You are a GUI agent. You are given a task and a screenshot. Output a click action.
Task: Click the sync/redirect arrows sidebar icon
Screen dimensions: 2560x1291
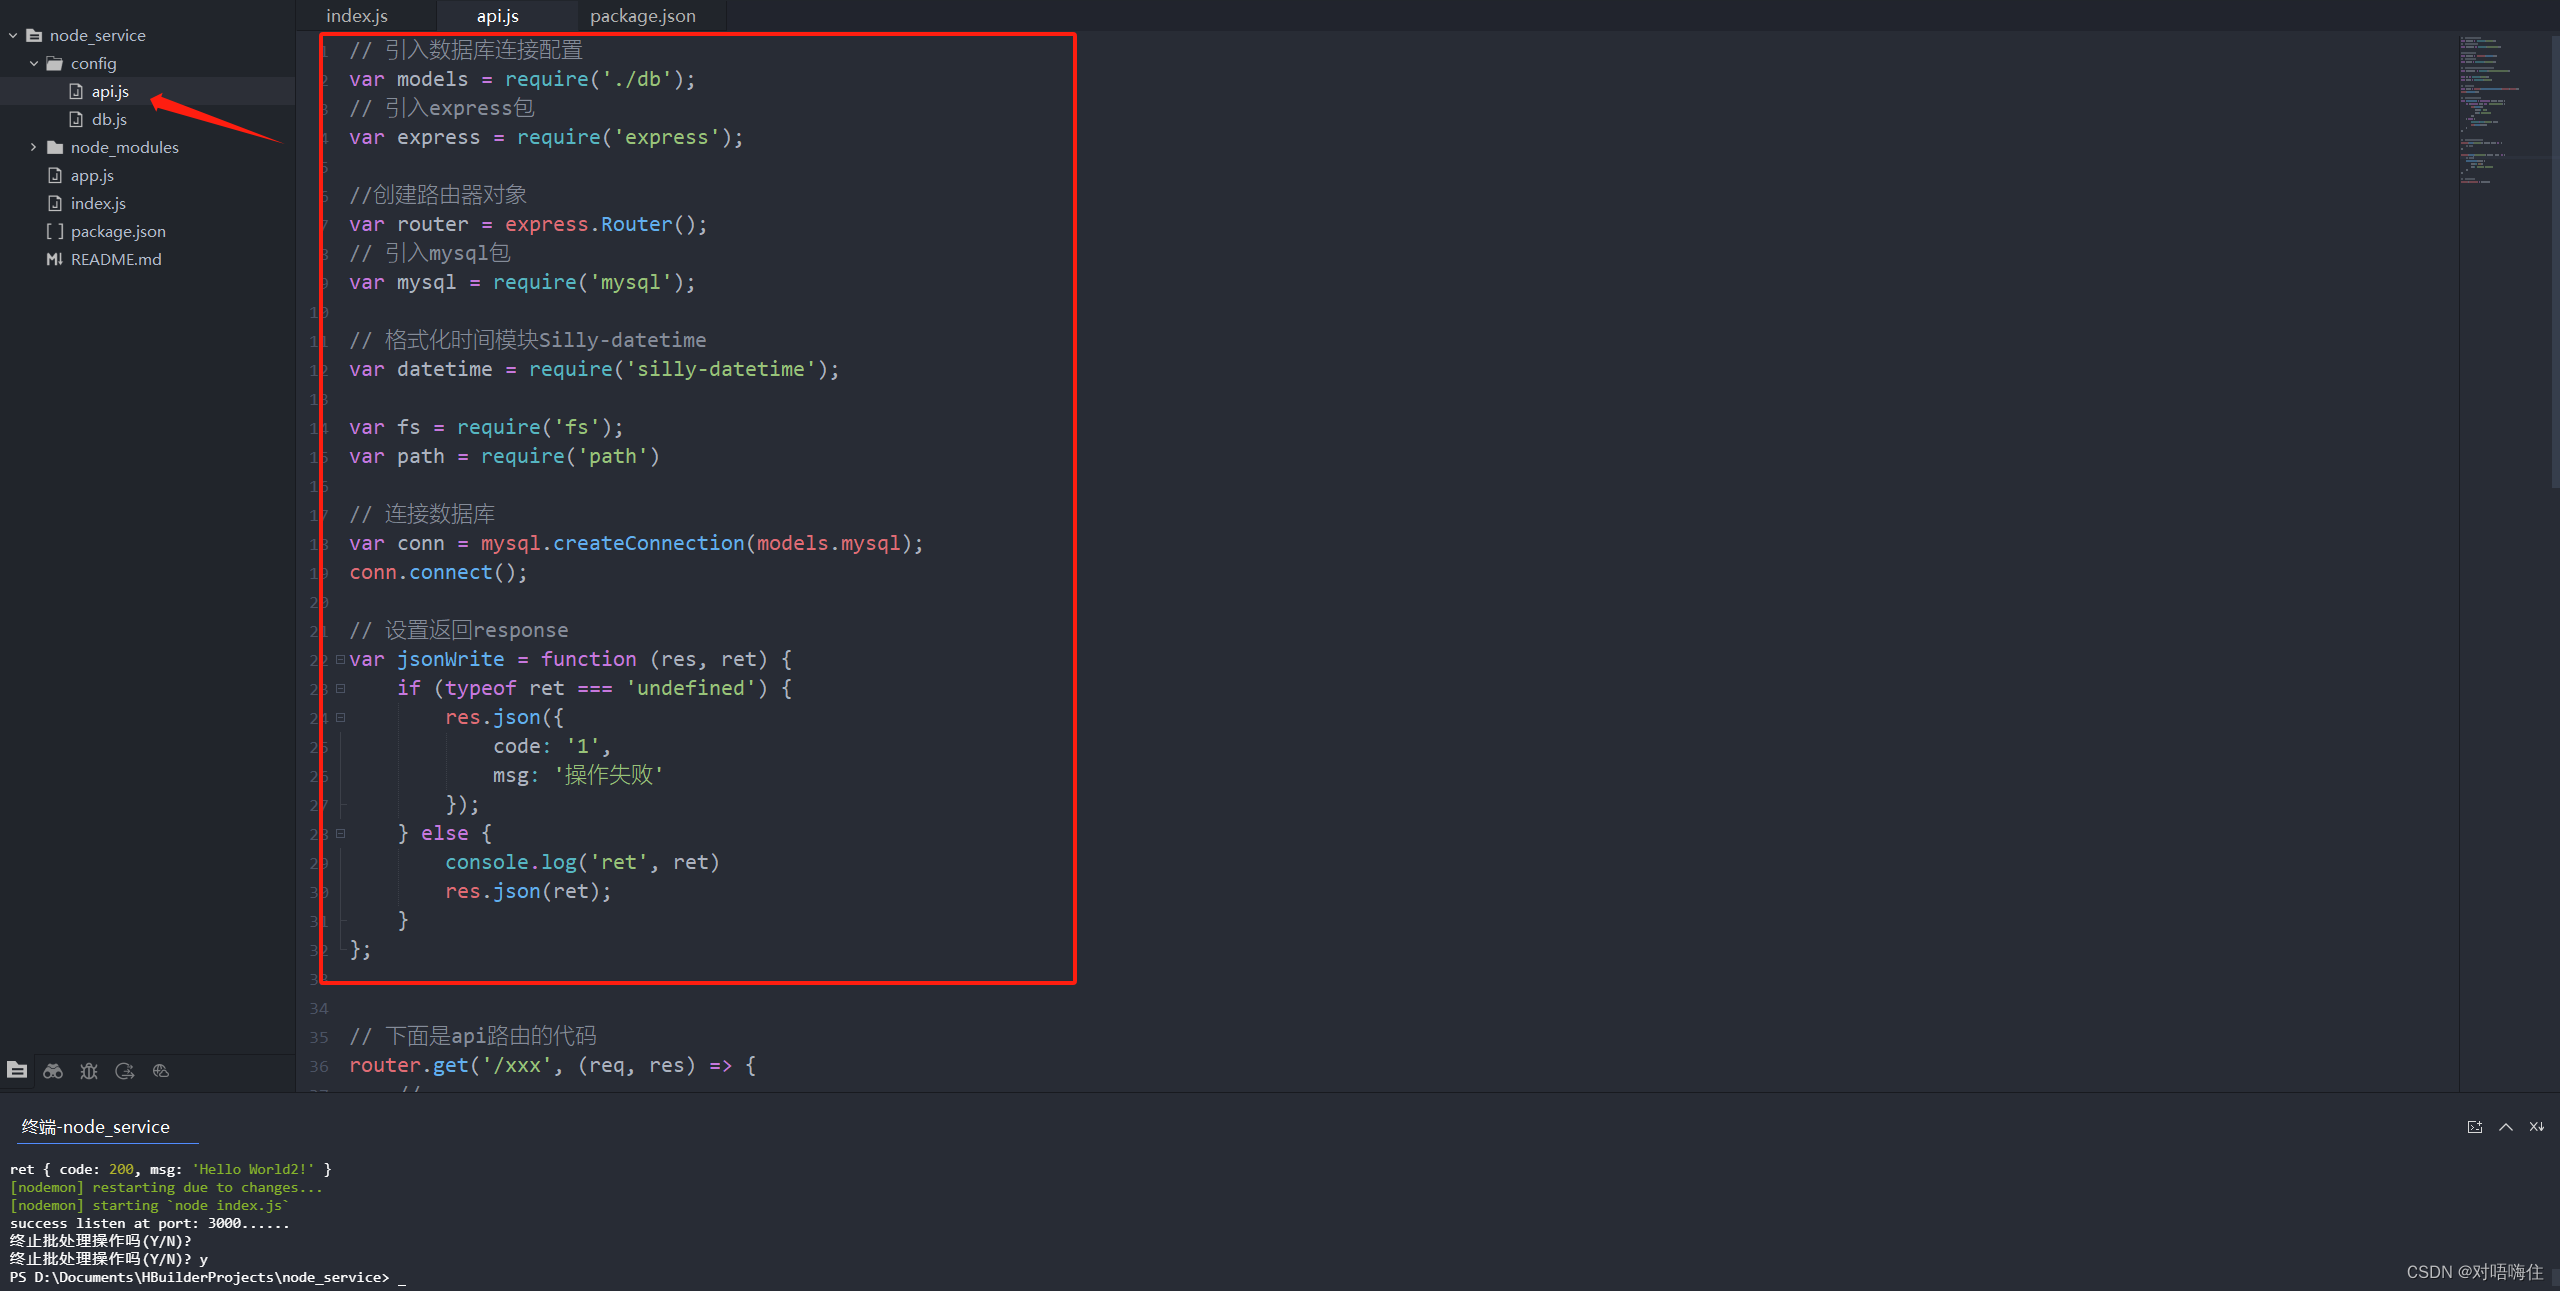click(125, 1071)
